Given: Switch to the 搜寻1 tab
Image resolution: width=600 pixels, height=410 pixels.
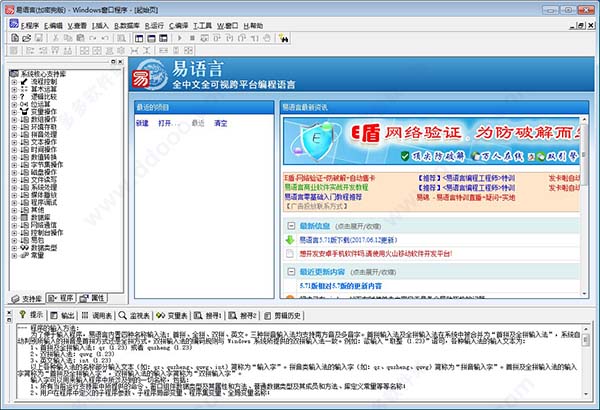Looking at the screenshot, I should pos(208,315).
